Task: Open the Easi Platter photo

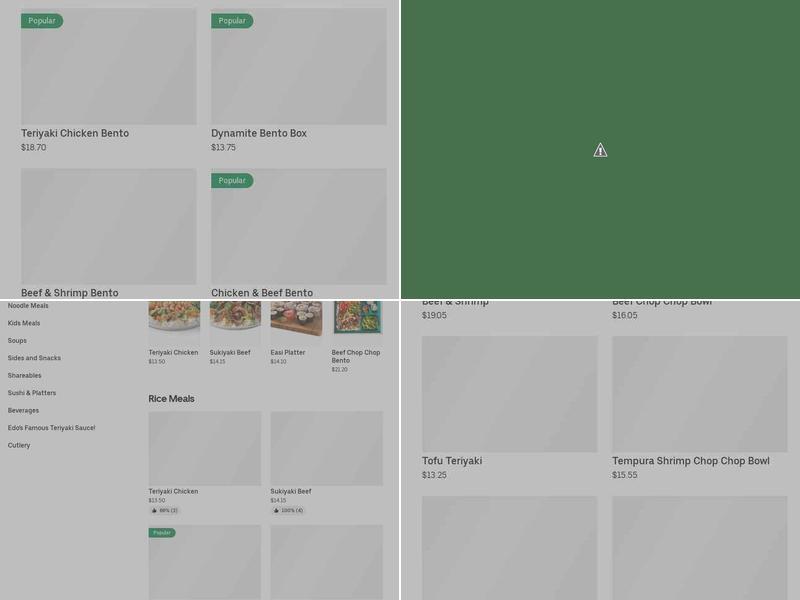Action: click(296, 318)
